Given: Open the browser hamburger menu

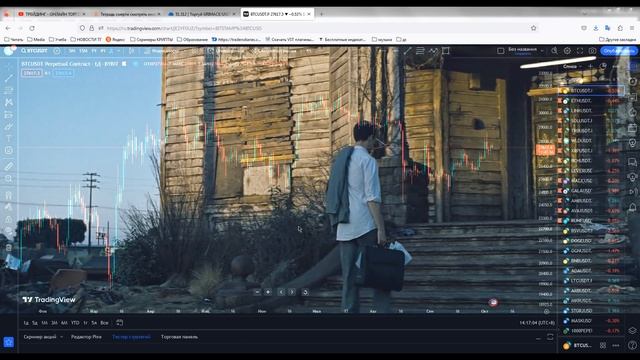Looking at the screenshot, I should tap(632, 28).
